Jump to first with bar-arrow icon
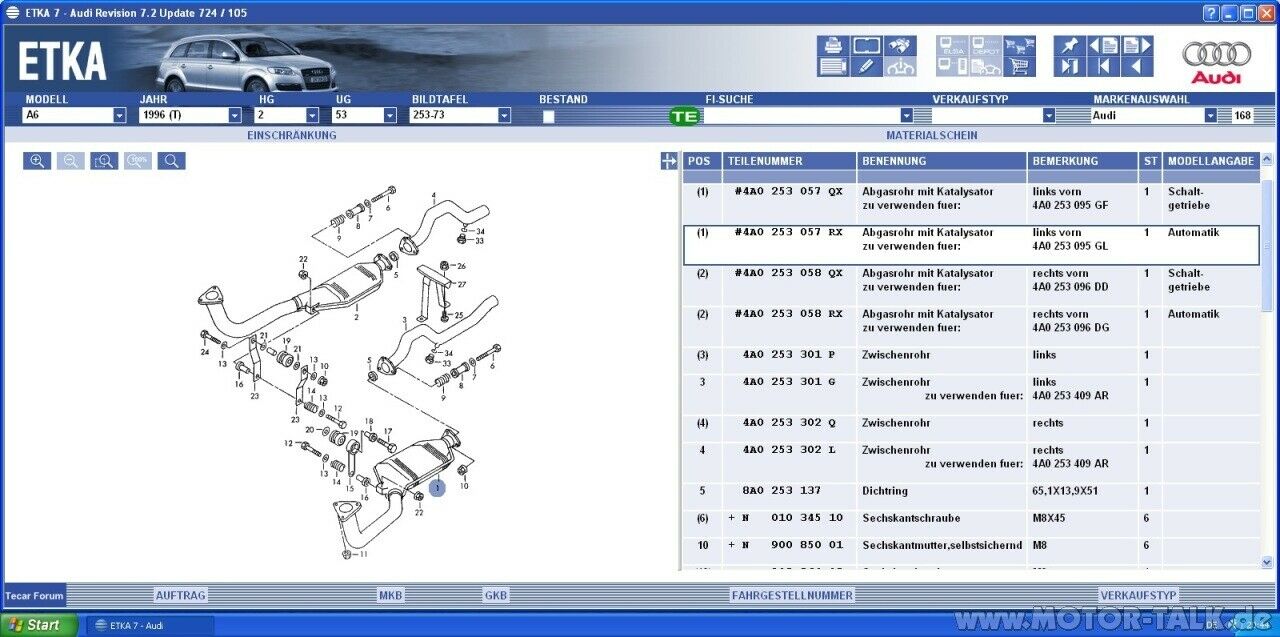Image resolution: width=1280 pixels, height=637 pixels. [1104, 67]
